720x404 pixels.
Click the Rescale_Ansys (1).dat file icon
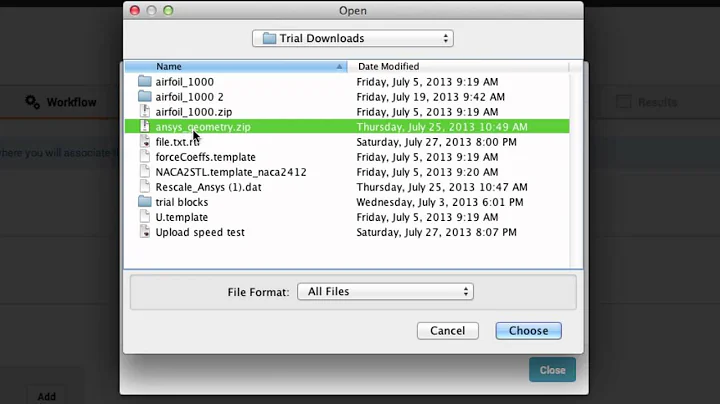pos(145,187)
